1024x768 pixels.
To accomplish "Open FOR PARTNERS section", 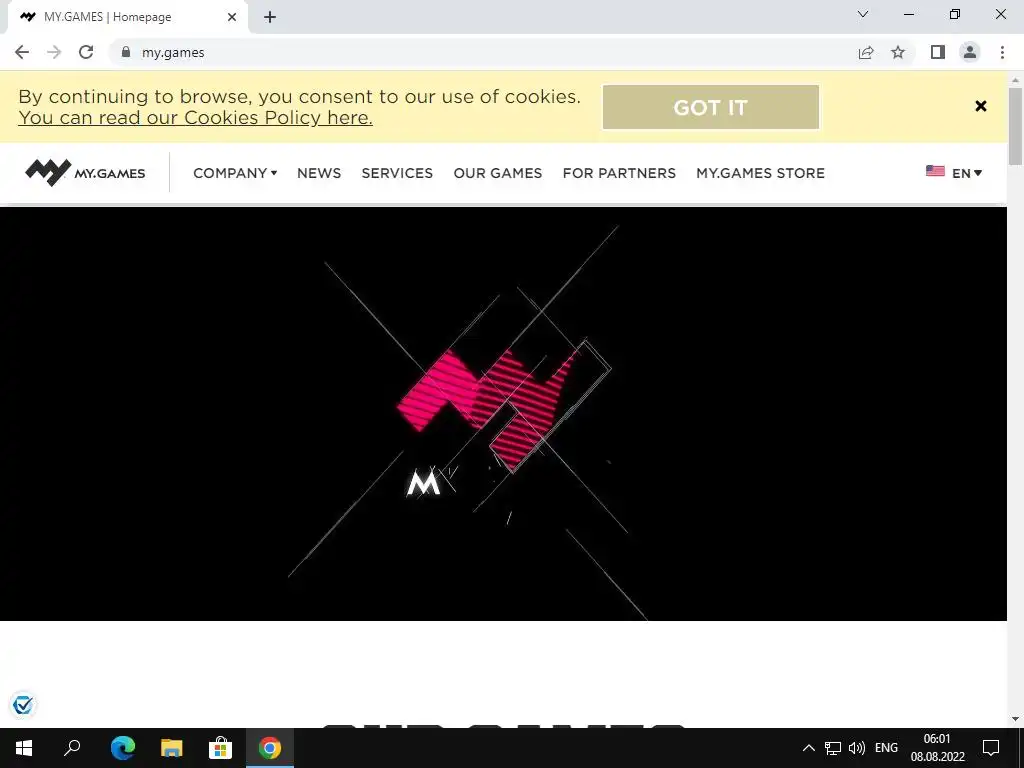I will tap(619, 173).
